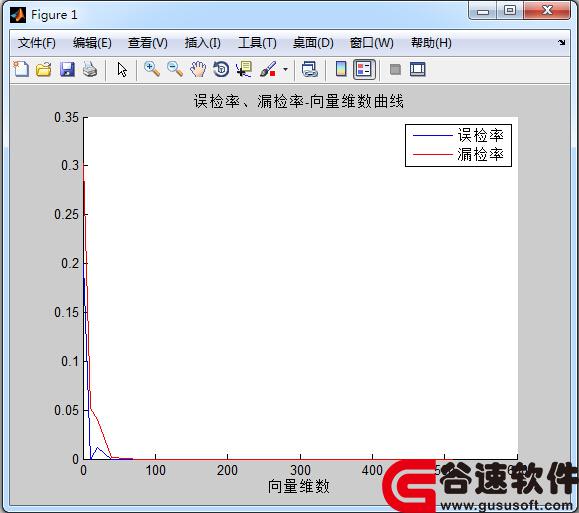Select the Rotate 3D tool

[221, 69]
